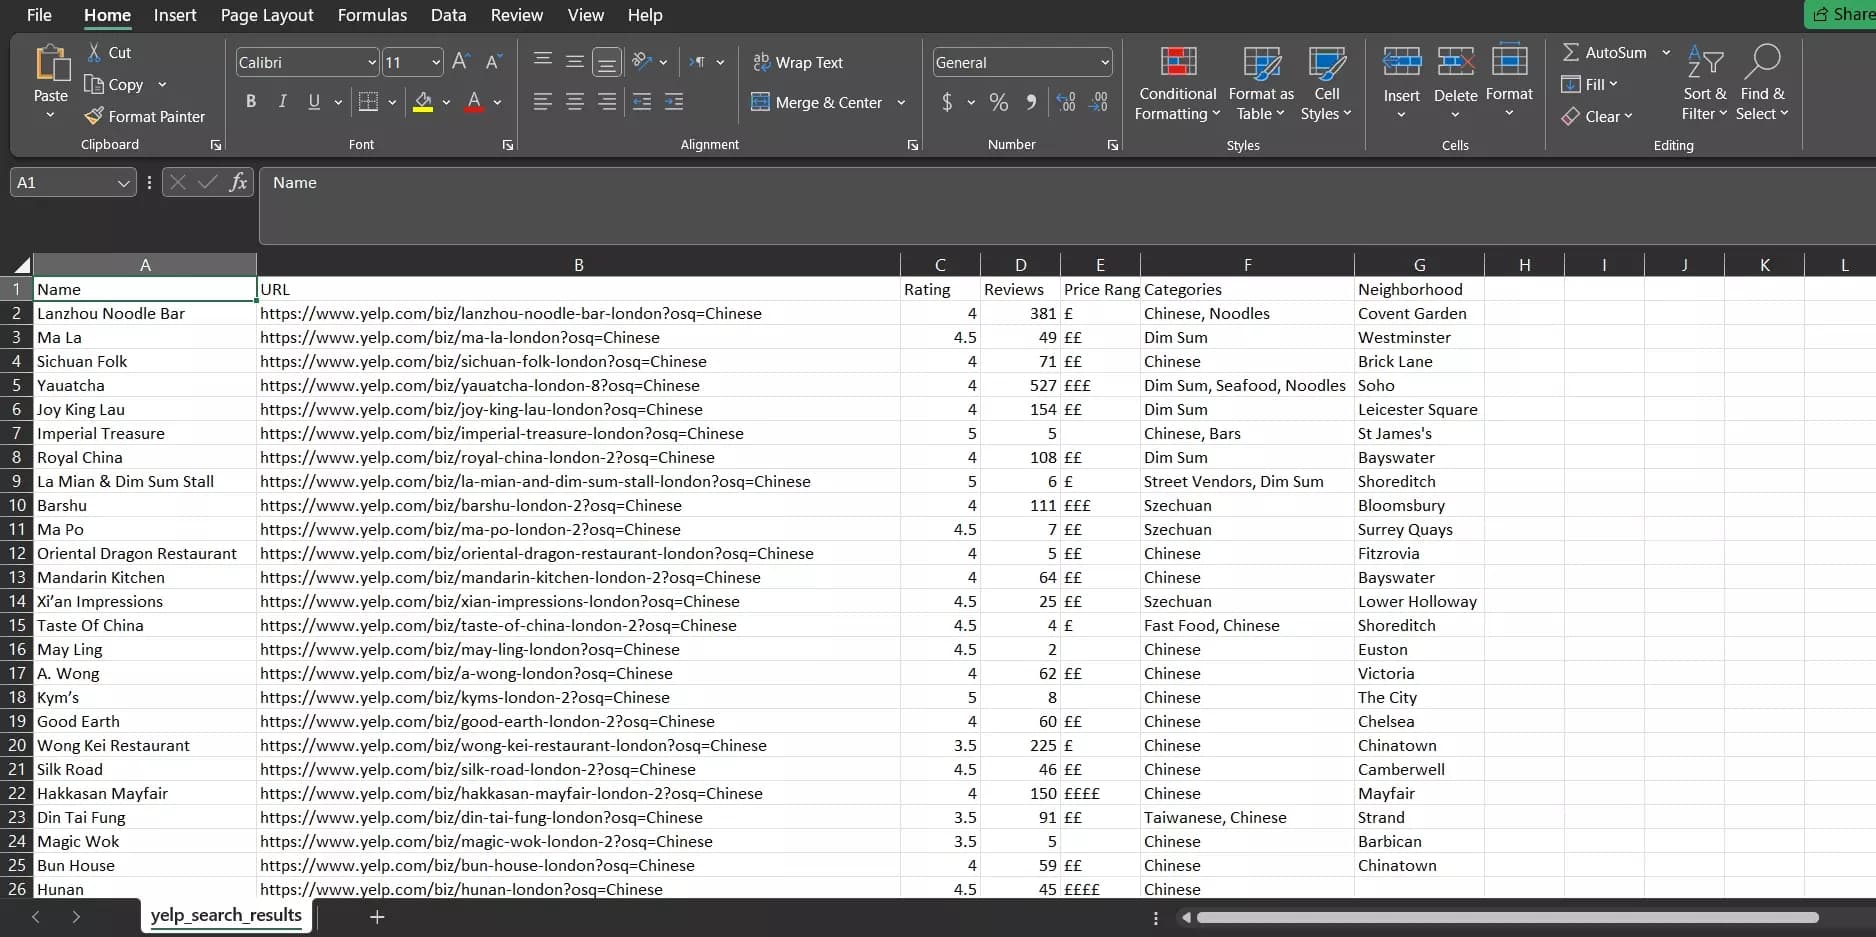Click the Share button
Viewport: 1876px width, 937px height.
1842,14
